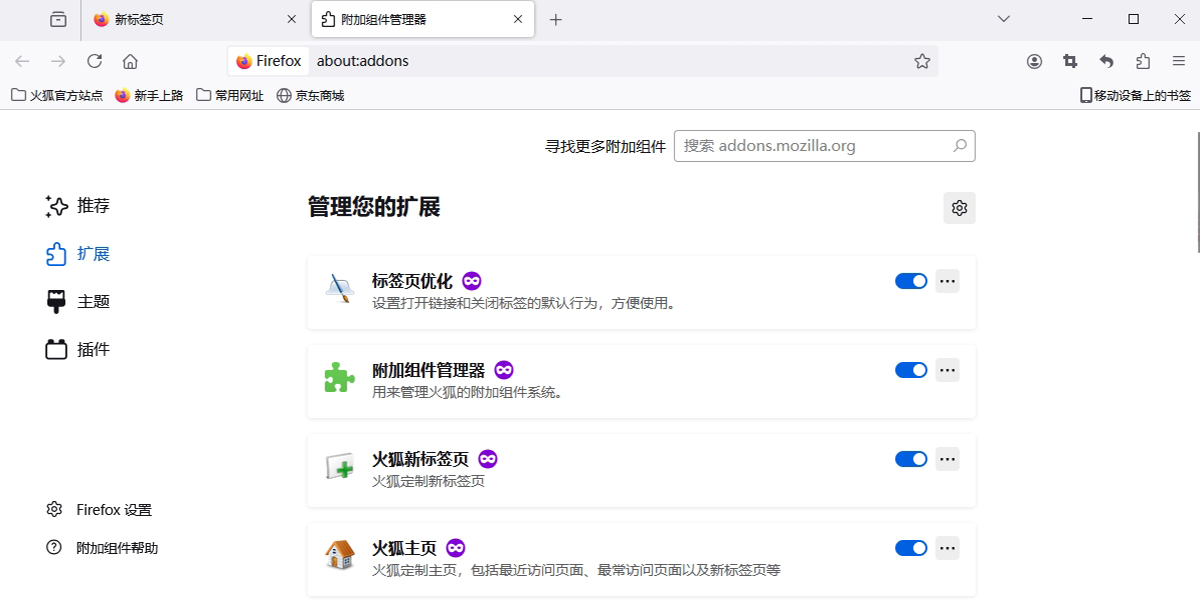Open the extensions puzzle toolbar icon

1143,61
